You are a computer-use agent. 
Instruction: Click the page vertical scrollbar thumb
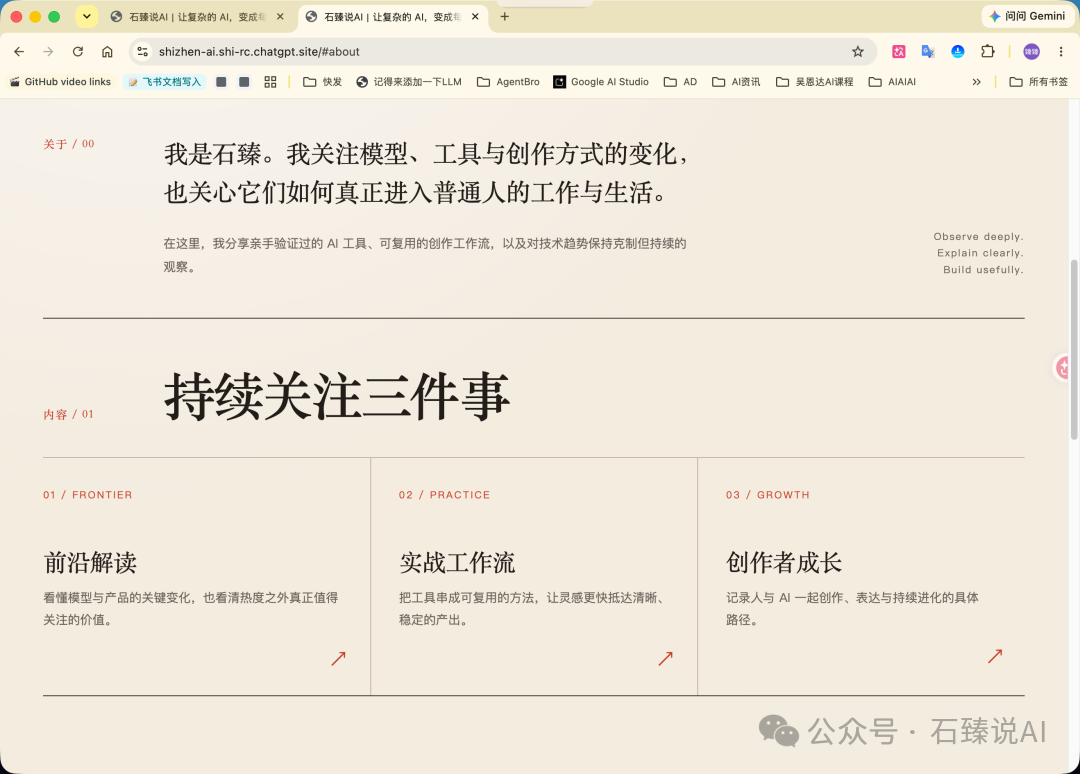[1074, 350]
